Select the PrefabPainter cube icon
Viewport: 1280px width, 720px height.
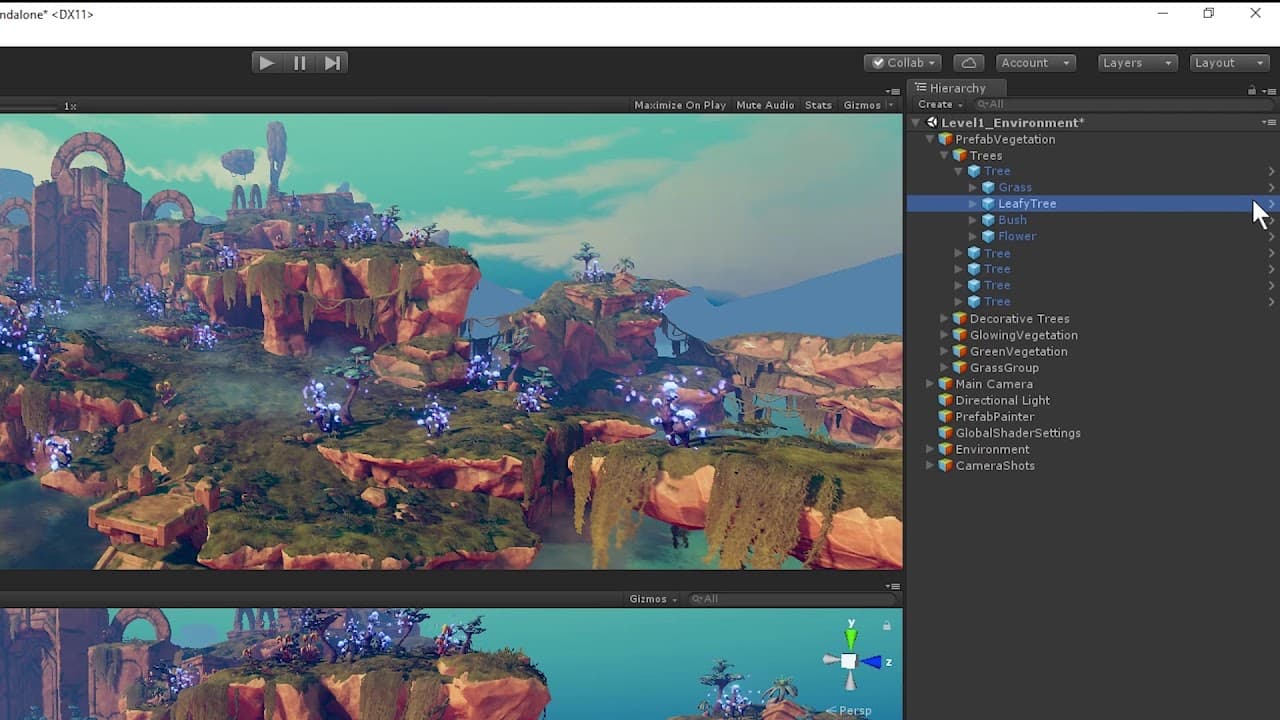(945, 417)
